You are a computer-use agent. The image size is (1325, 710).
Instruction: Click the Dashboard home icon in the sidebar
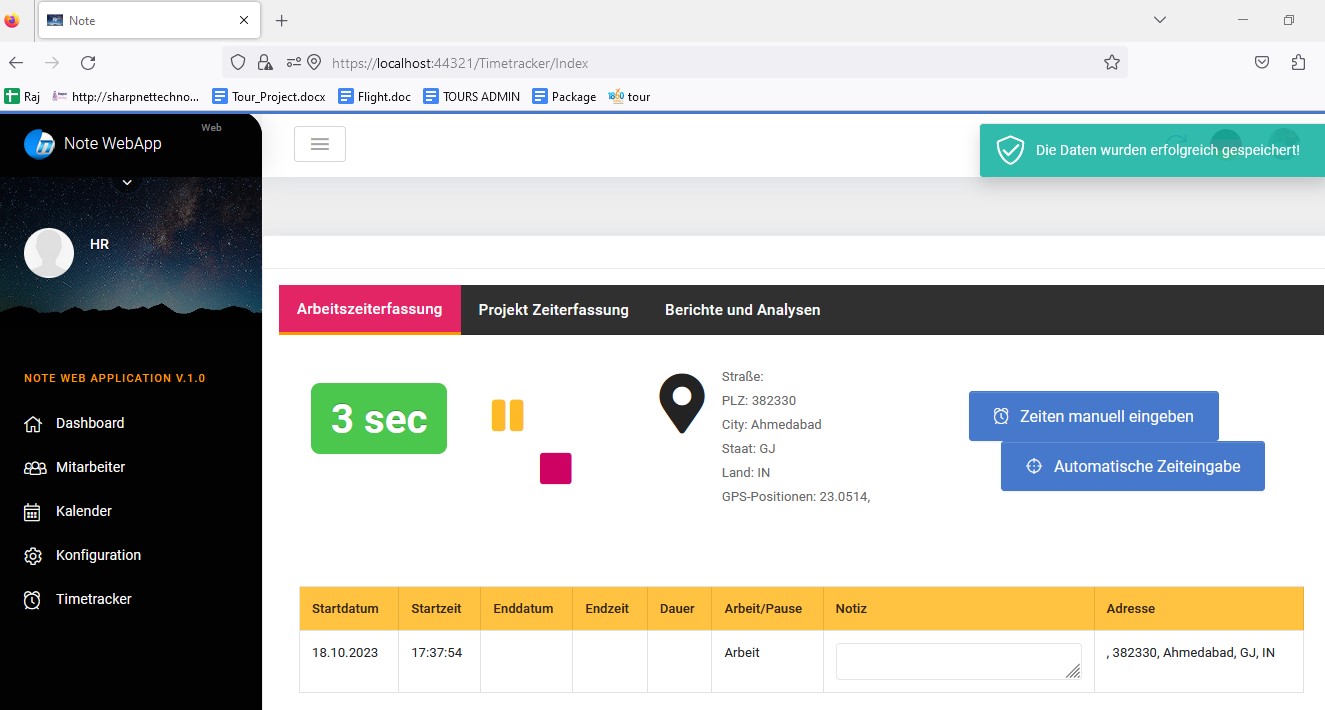click(x=33, y=424)
